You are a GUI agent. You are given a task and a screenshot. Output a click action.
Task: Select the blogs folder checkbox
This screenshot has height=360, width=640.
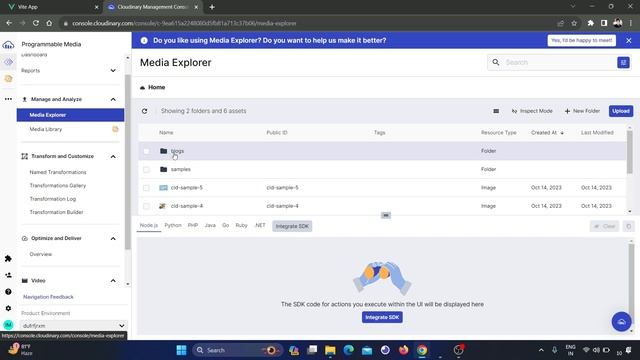[x=147, y=151]
